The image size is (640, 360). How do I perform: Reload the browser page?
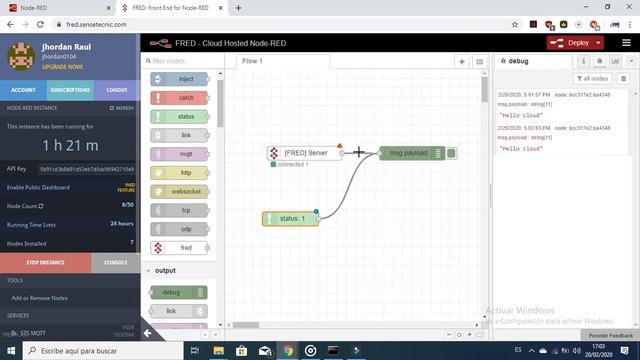(x=40, y=24)
